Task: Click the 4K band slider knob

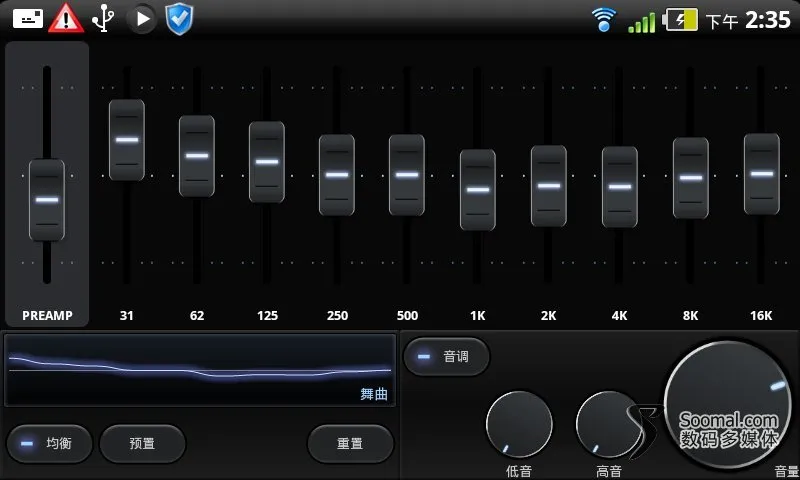Action: click(x=619, y=187)
